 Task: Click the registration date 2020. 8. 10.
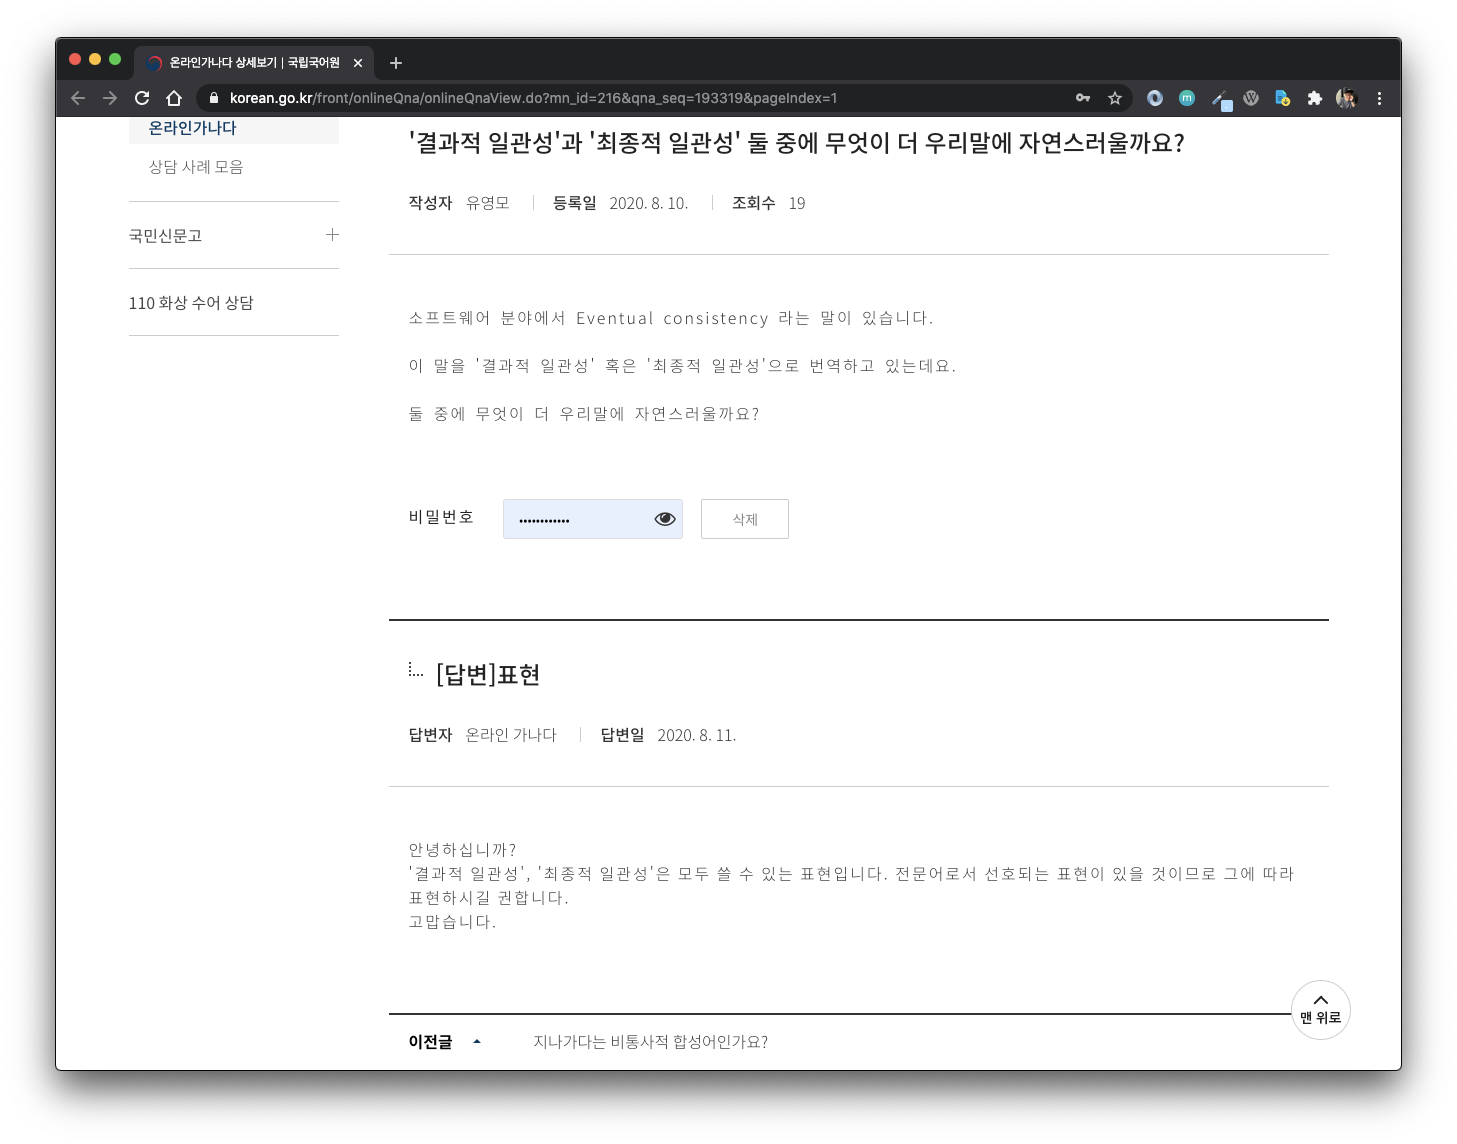tap(649, 203)
